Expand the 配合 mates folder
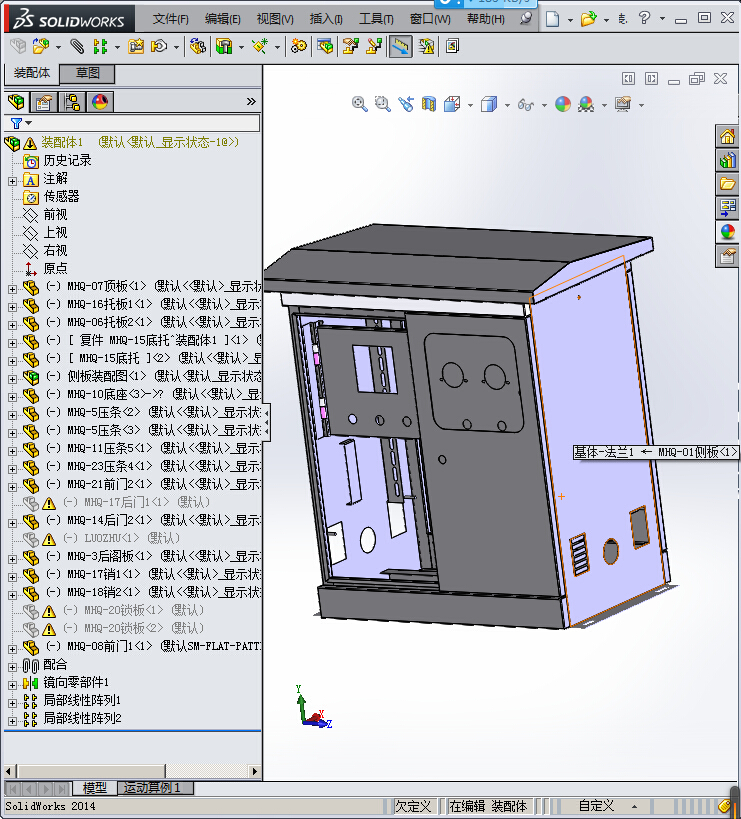741x819 pixels. (13, 667)
